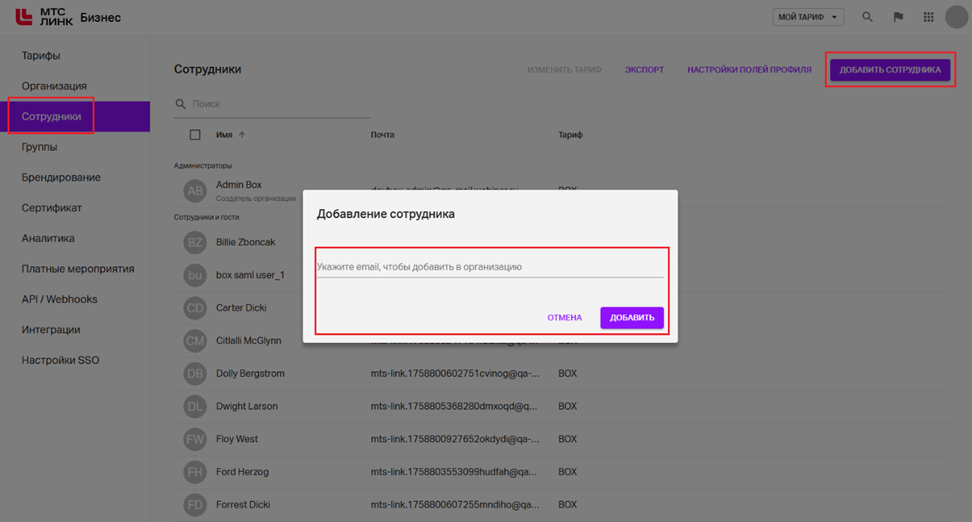Click the DL avatar of Dwight Larson
This screenshot has width=972, height=522.
click(195, 407)
